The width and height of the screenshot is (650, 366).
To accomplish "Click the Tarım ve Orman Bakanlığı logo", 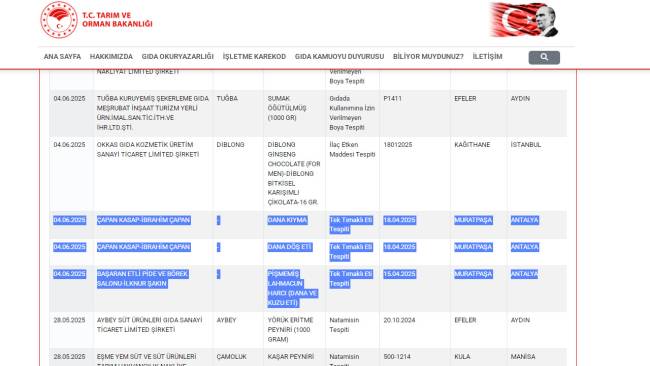I will (97, 20).
